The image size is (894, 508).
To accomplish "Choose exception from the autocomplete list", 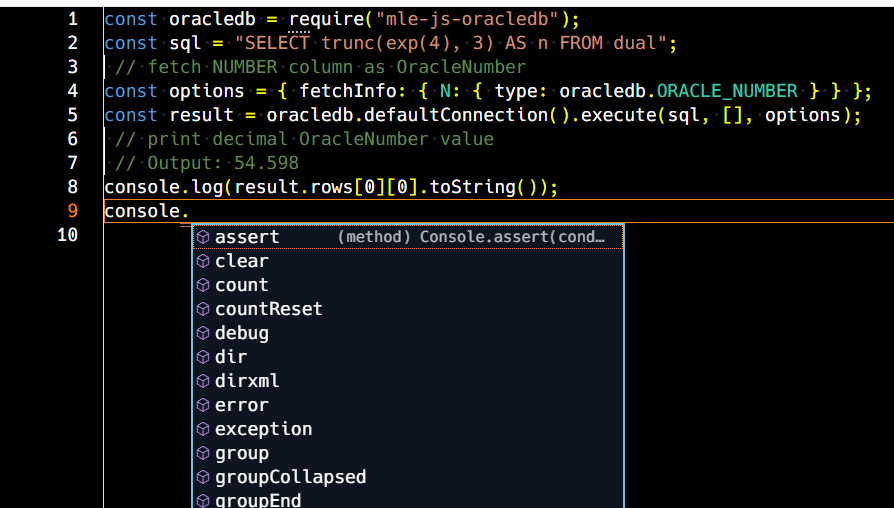I will [408, 429].
